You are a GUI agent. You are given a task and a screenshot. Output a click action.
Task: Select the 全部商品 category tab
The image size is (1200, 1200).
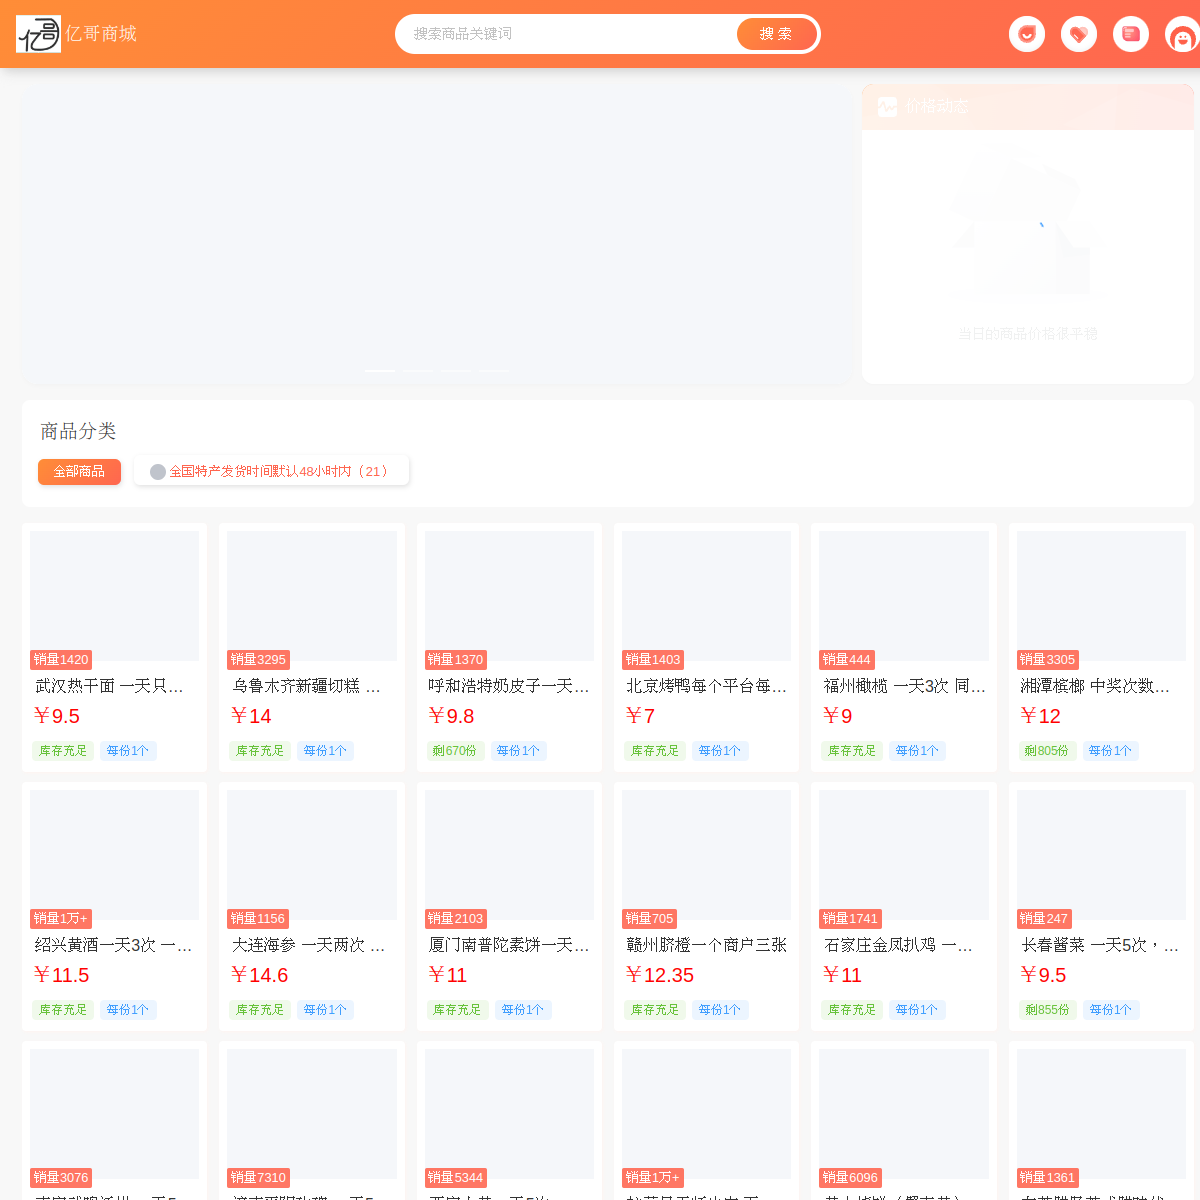pyautogui.click(x=79, y=471)
